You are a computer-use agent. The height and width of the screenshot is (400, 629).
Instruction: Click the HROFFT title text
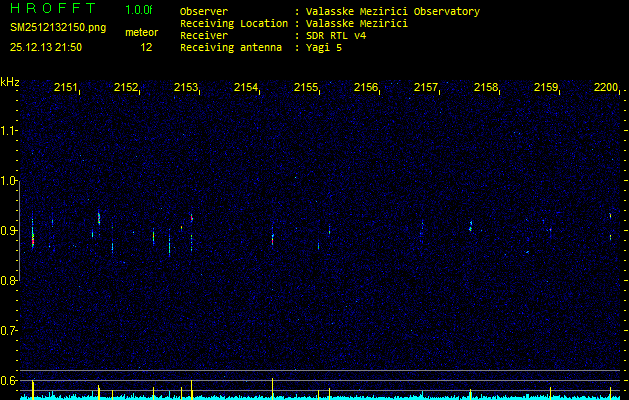point(53,9)
